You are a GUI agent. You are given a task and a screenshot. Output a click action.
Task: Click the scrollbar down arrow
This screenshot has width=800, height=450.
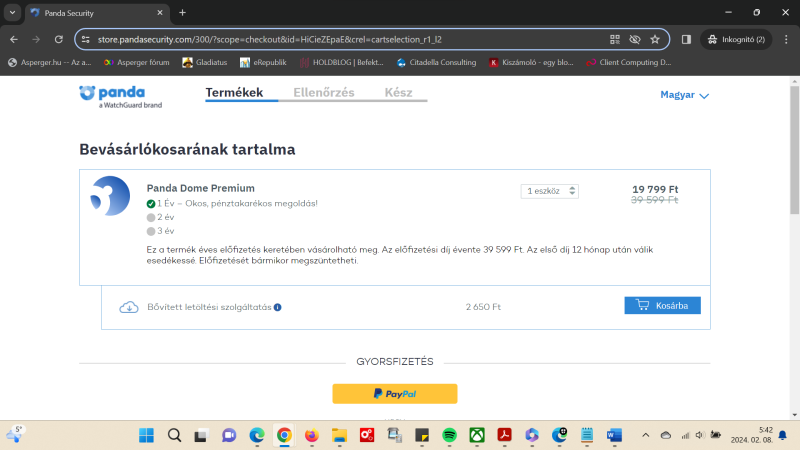point(794,415)
